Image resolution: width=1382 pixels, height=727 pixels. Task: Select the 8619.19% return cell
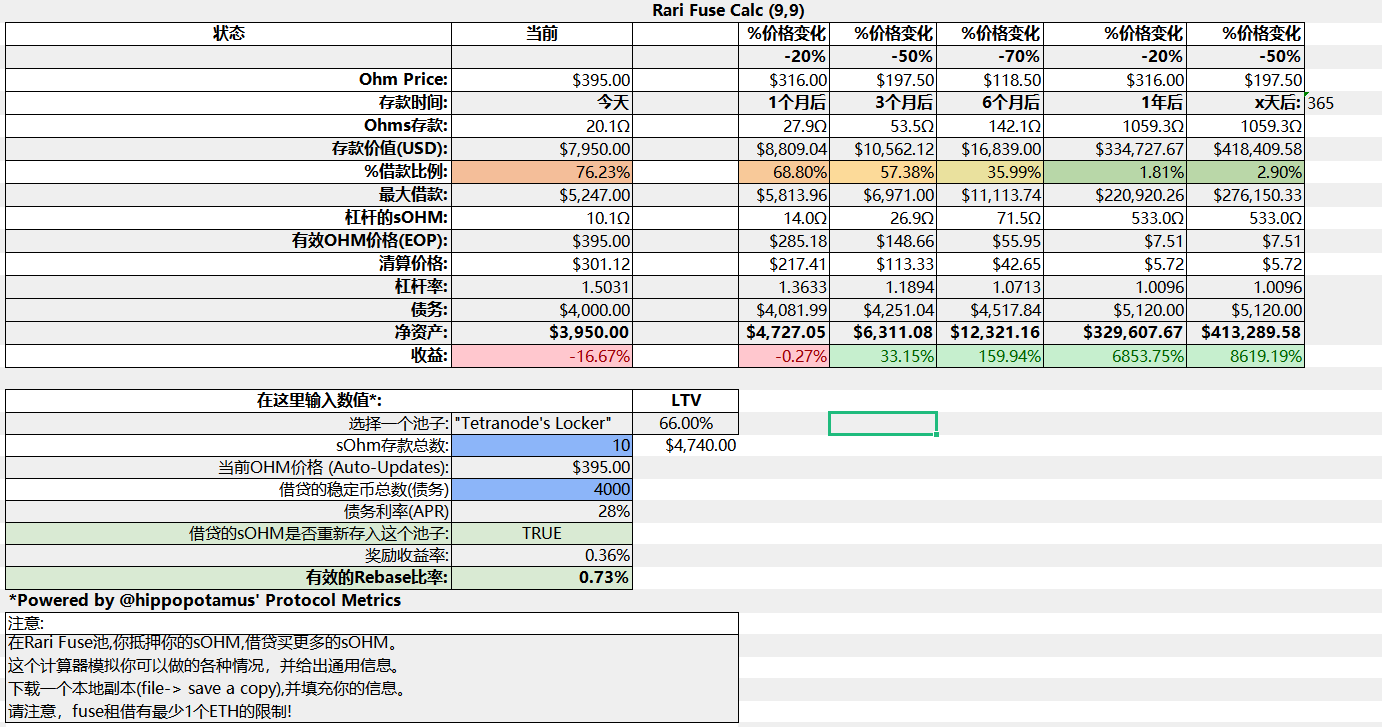(1245, 355)
